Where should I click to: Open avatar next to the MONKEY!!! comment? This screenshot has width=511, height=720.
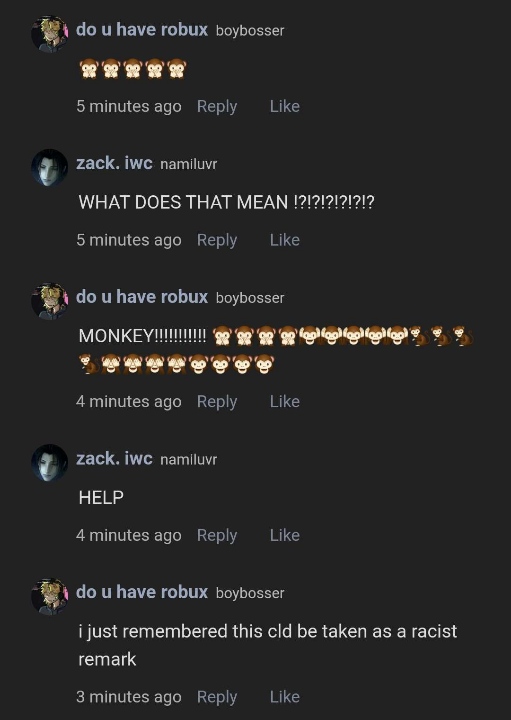tap(50, 301)
